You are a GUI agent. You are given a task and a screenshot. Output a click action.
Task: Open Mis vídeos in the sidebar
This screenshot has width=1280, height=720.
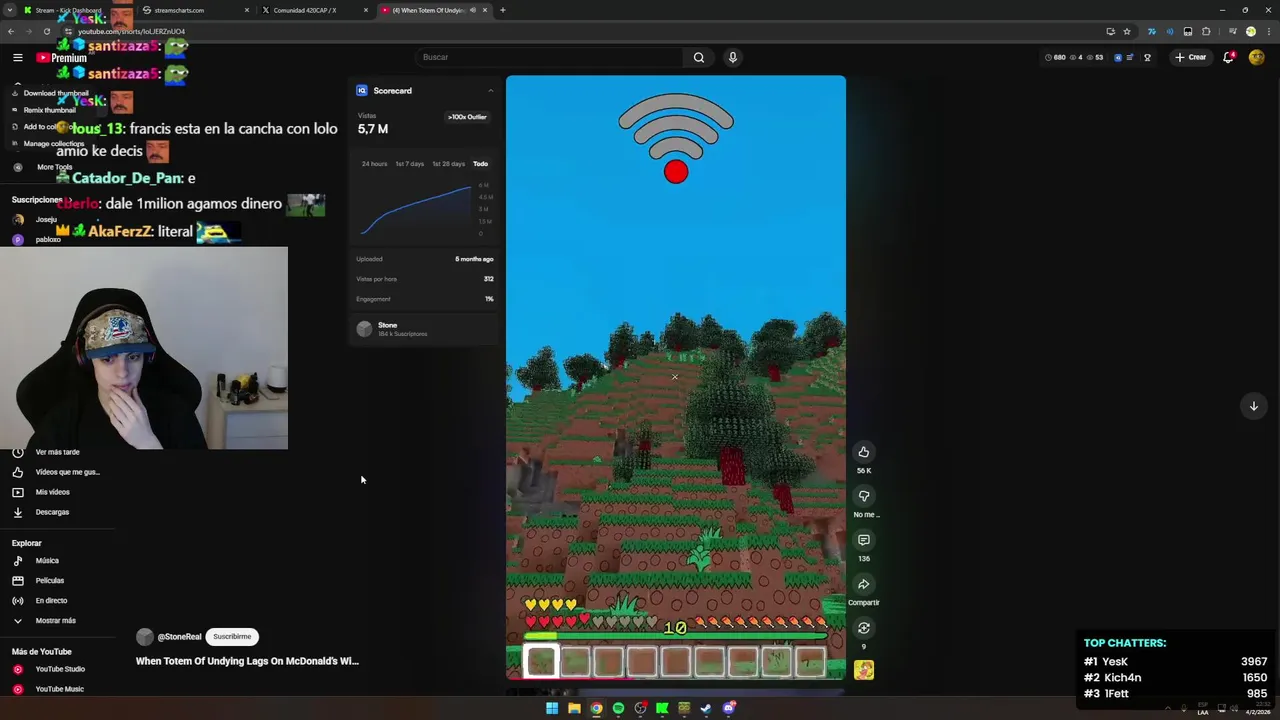click(52, 492)
